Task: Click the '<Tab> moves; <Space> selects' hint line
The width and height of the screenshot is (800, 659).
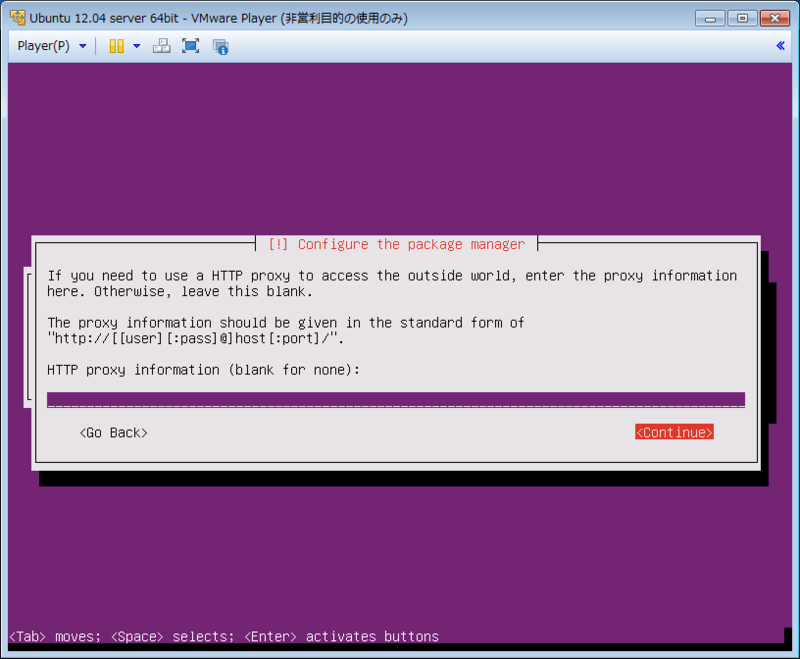Action: point(224,637)
